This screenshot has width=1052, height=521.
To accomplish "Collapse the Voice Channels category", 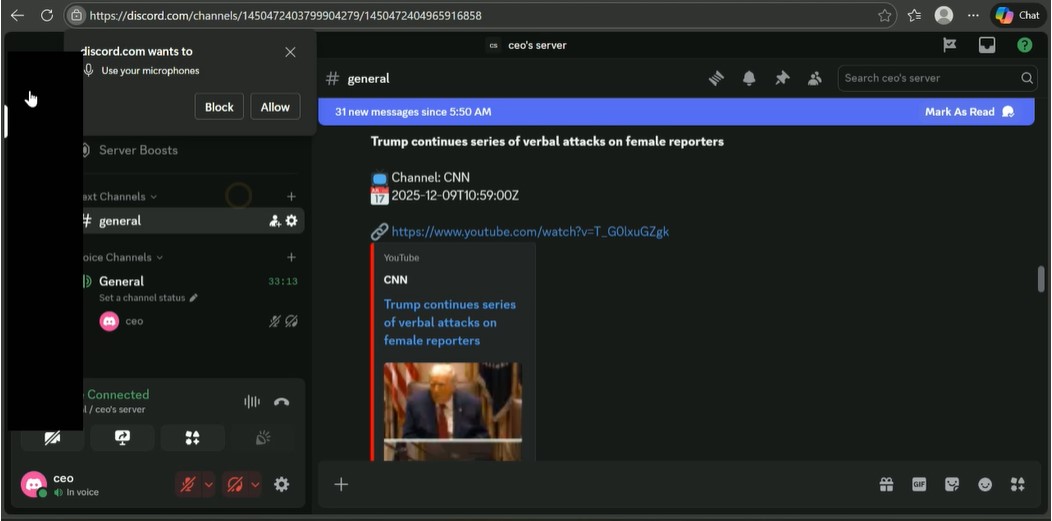I will (122, 257).
